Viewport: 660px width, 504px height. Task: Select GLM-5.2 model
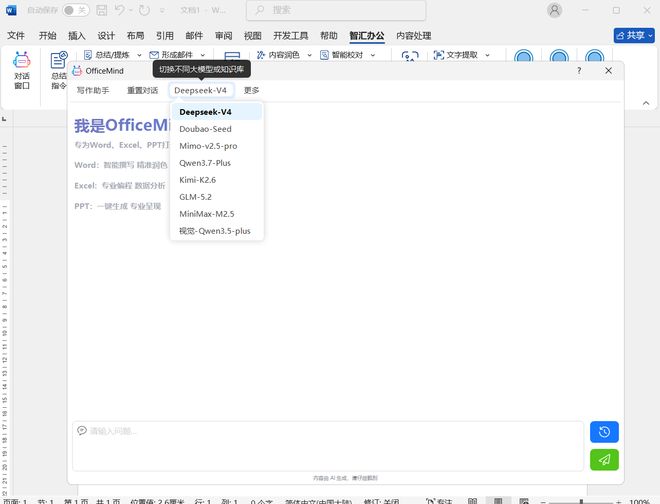(x=217, y=197)
